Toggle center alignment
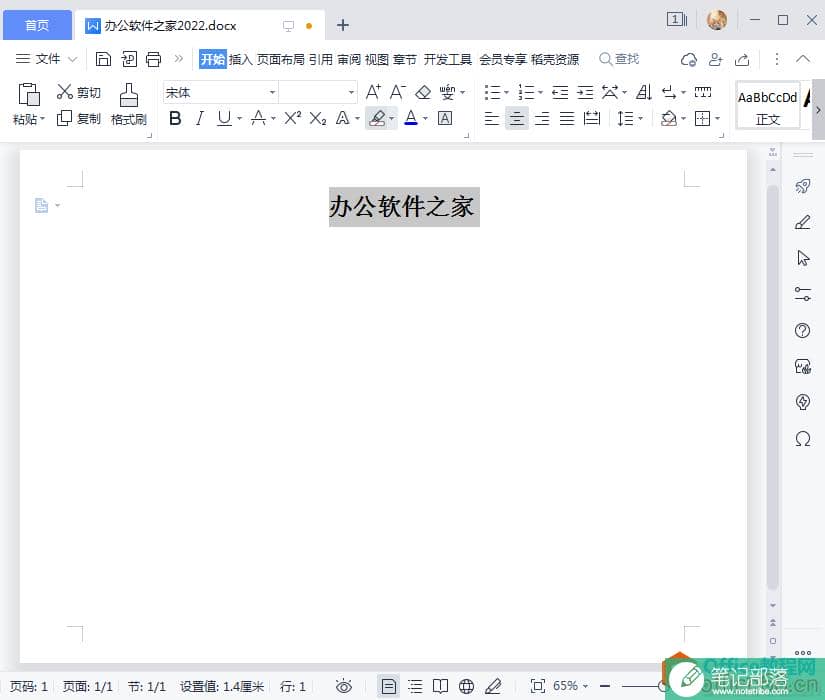The image size is (825, 700). [517, 118]
